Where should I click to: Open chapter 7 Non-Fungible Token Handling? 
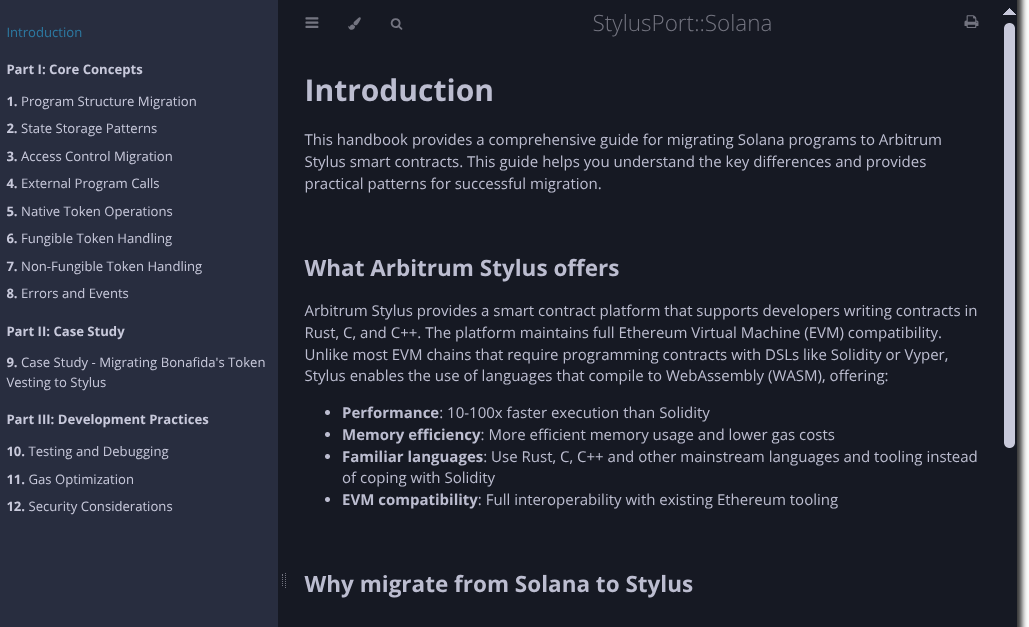pos(104,267)
